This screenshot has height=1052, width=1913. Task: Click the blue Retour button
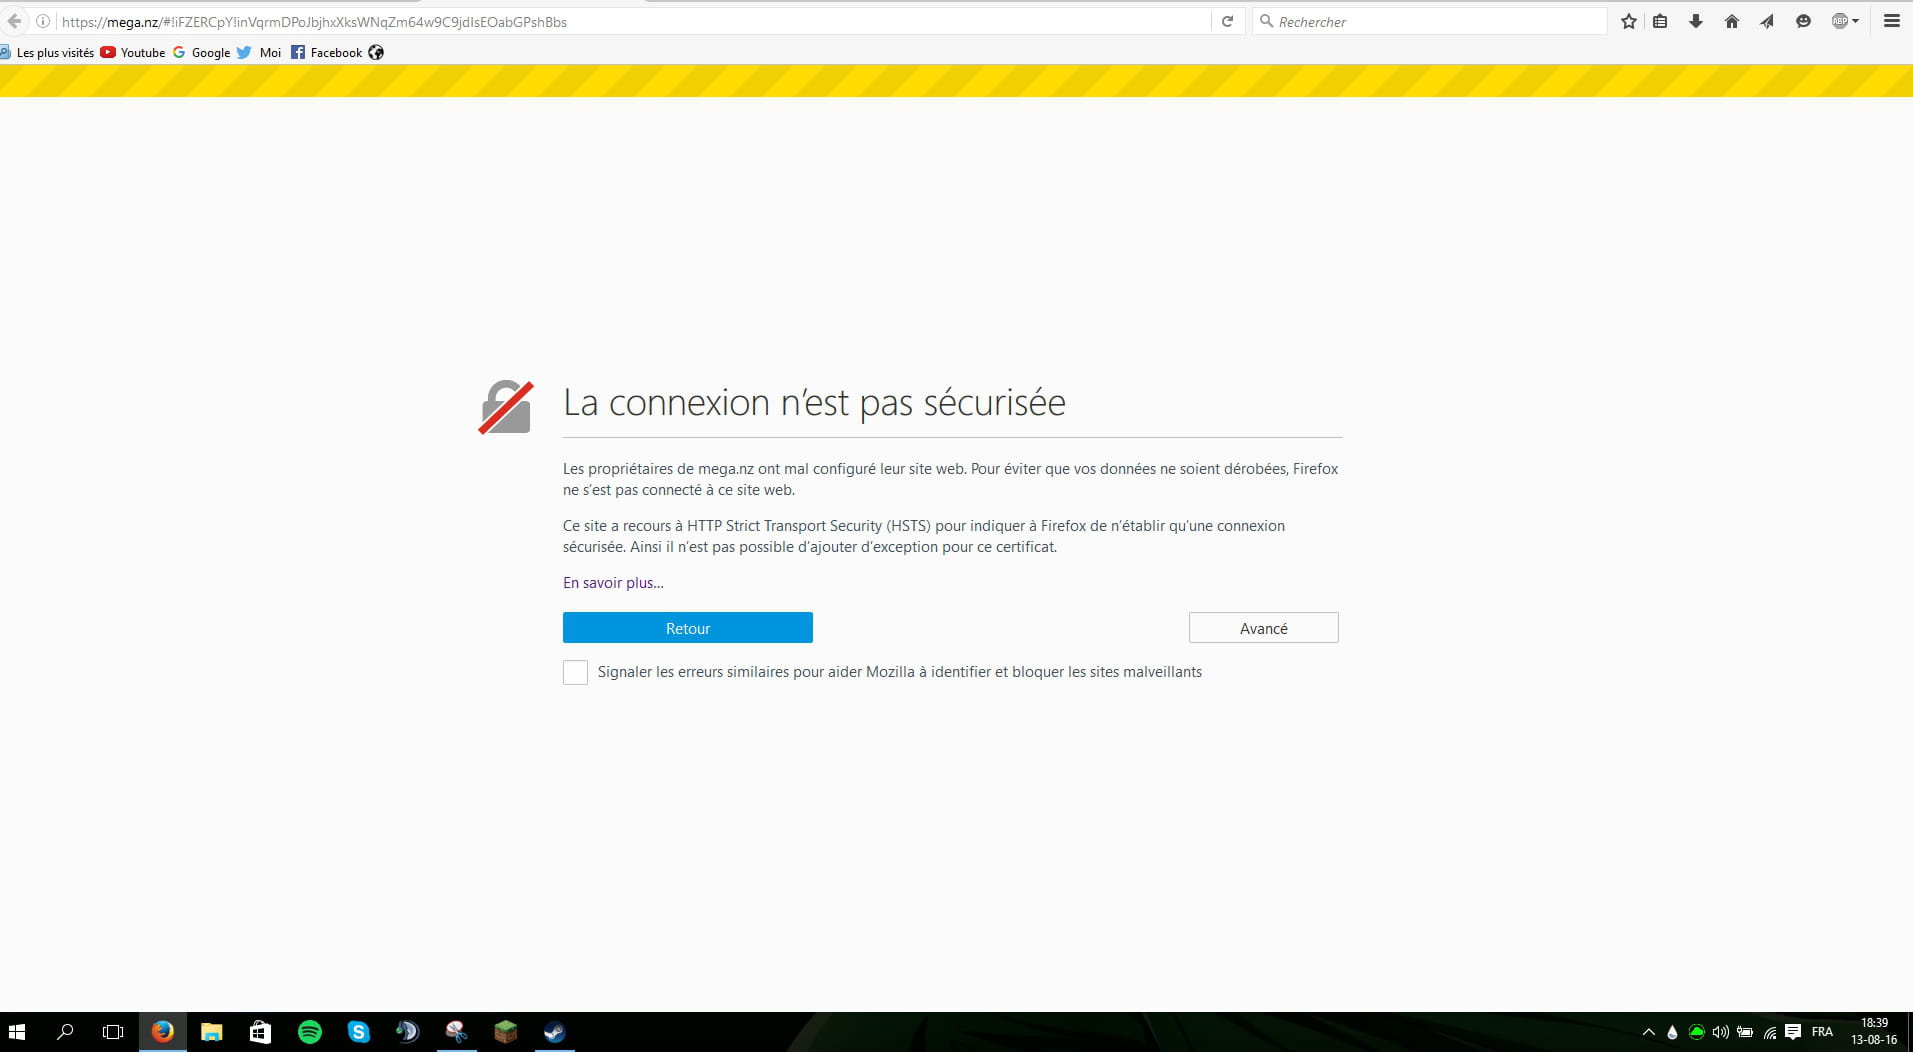coord(688,628)
